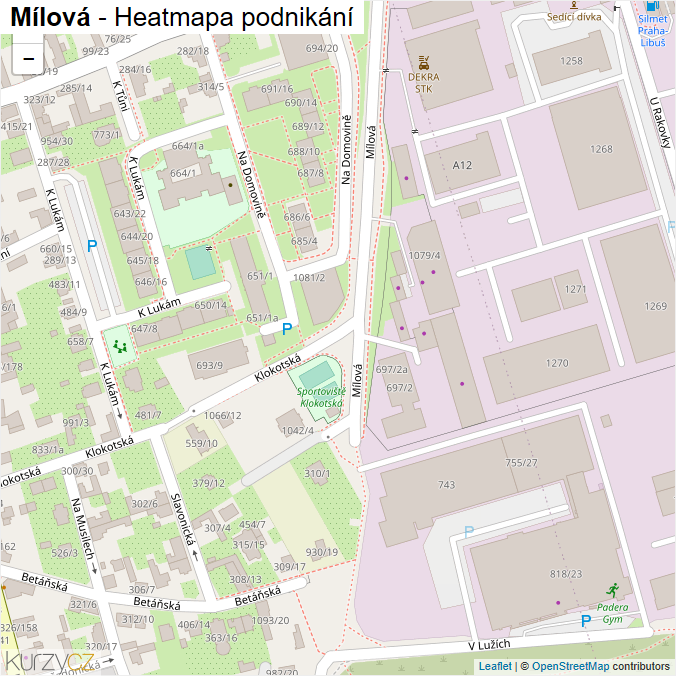676x676 pixels.
Task: Click the purple dot near building A12
Action: pos(406,178)
